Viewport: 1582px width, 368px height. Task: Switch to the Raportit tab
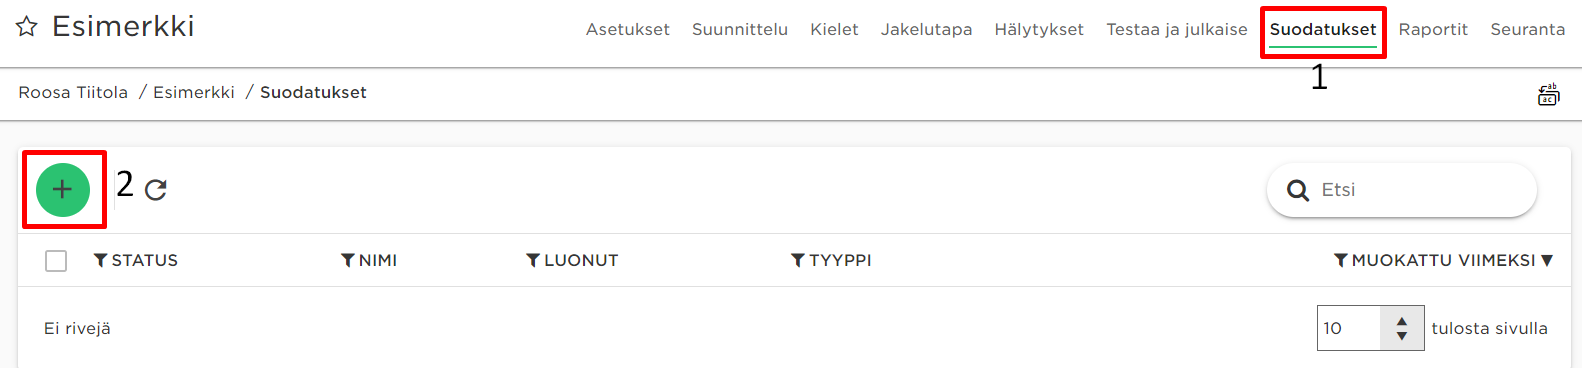[1433, 30]
